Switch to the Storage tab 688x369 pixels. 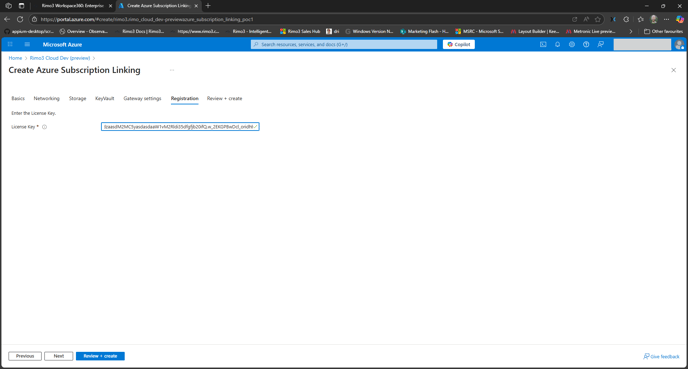(x=77, y=98)
